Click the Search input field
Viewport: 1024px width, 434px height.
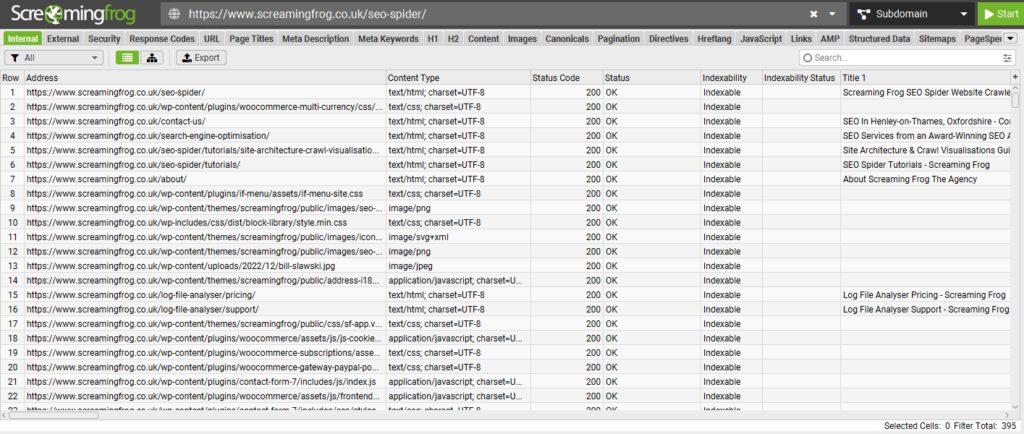click(x=900, y=58)
